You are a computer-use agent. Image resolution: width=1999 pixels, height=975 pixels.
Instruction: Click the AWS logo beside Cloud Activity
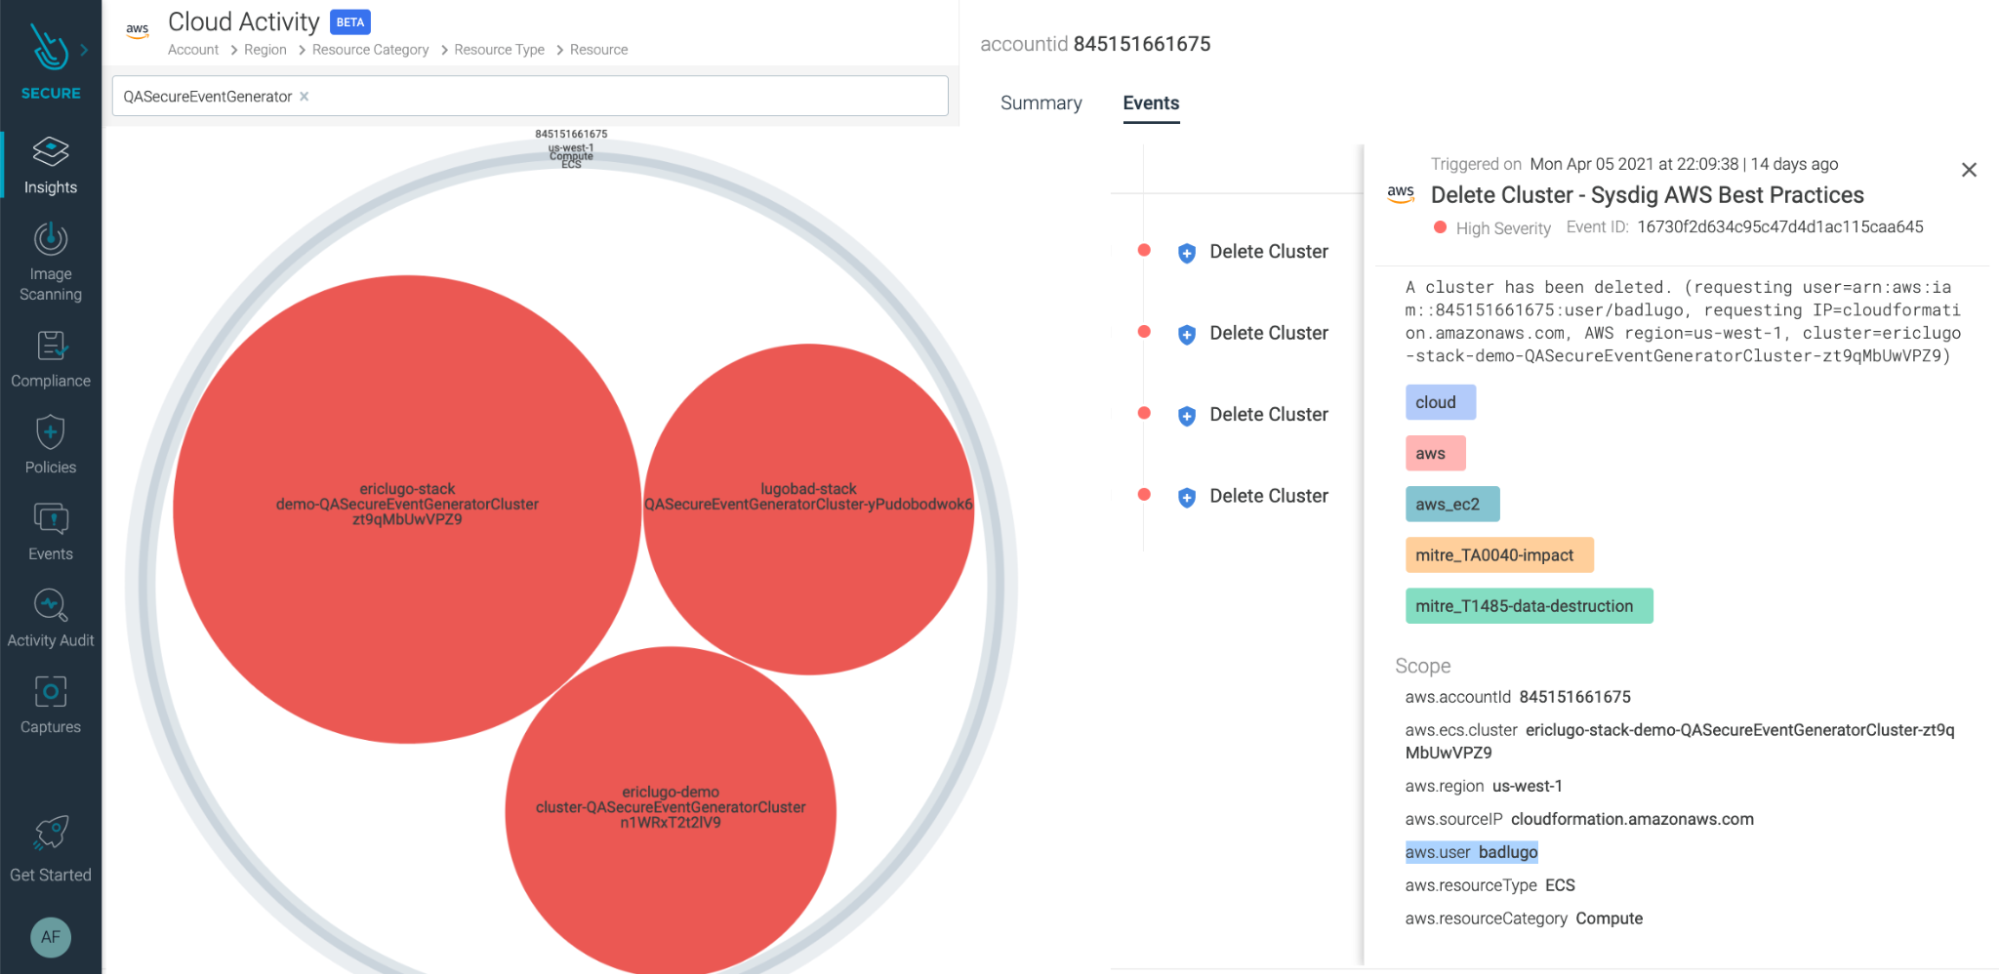138,31
